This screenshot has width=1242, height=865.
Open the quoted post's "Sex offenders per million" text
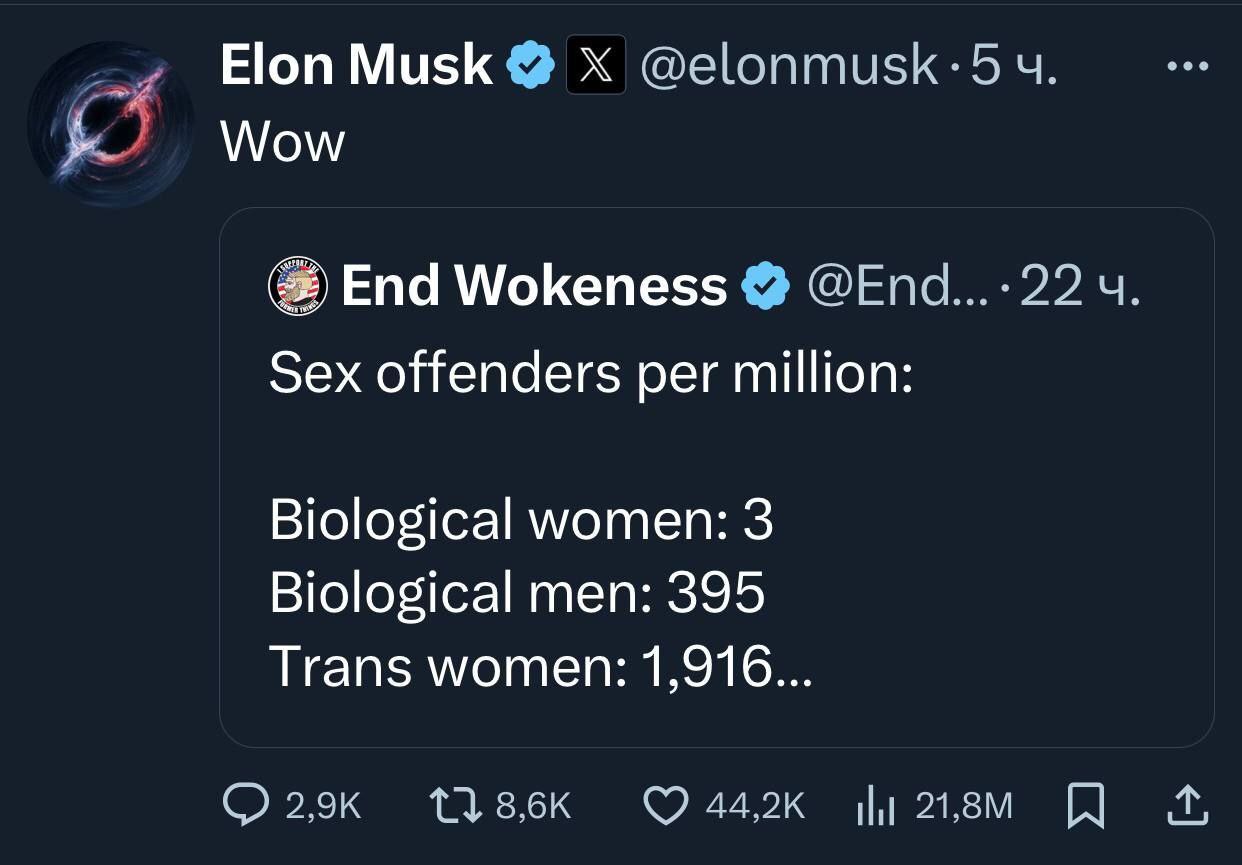(590, 373)
